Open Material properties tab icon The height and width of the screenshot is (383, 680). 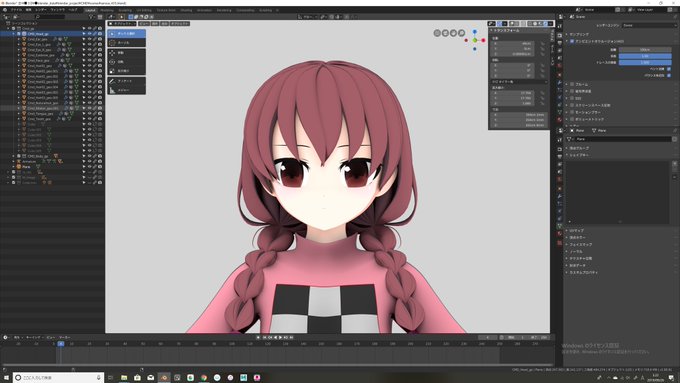click(560, 120)
